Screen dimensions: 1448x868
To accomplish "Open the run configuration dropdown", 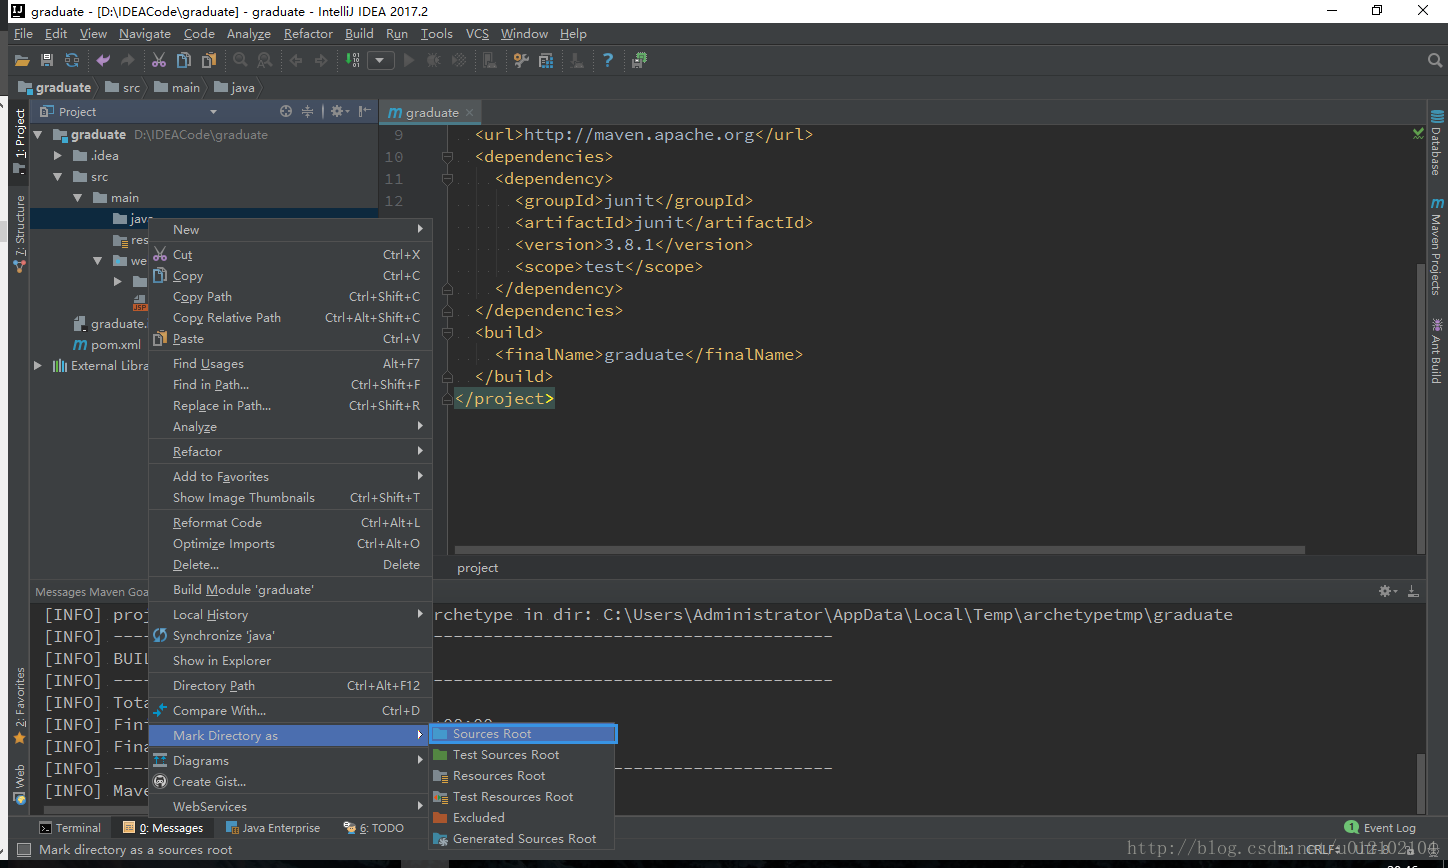I will [x=380, y=61].
